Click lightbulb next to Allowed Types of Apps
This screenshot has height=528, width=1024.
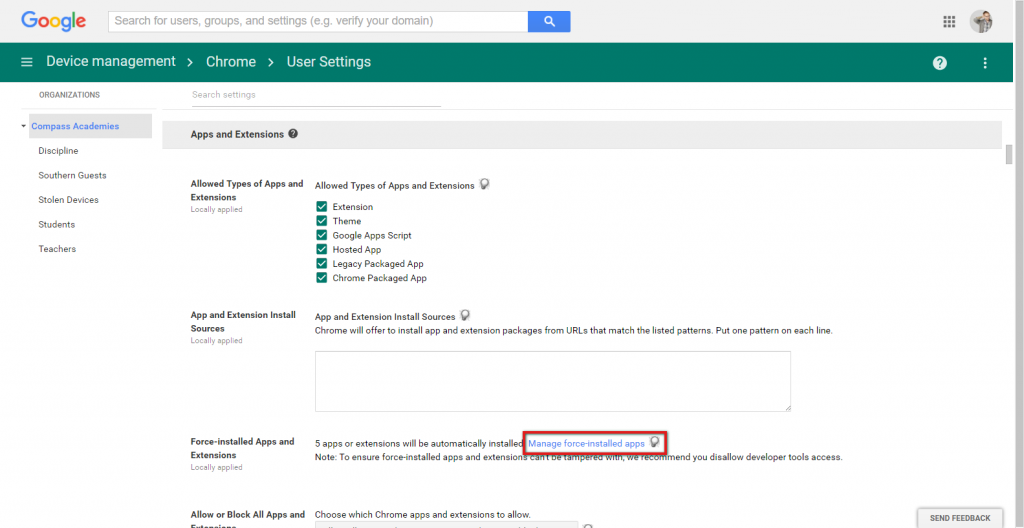click(x=484, y=185)
